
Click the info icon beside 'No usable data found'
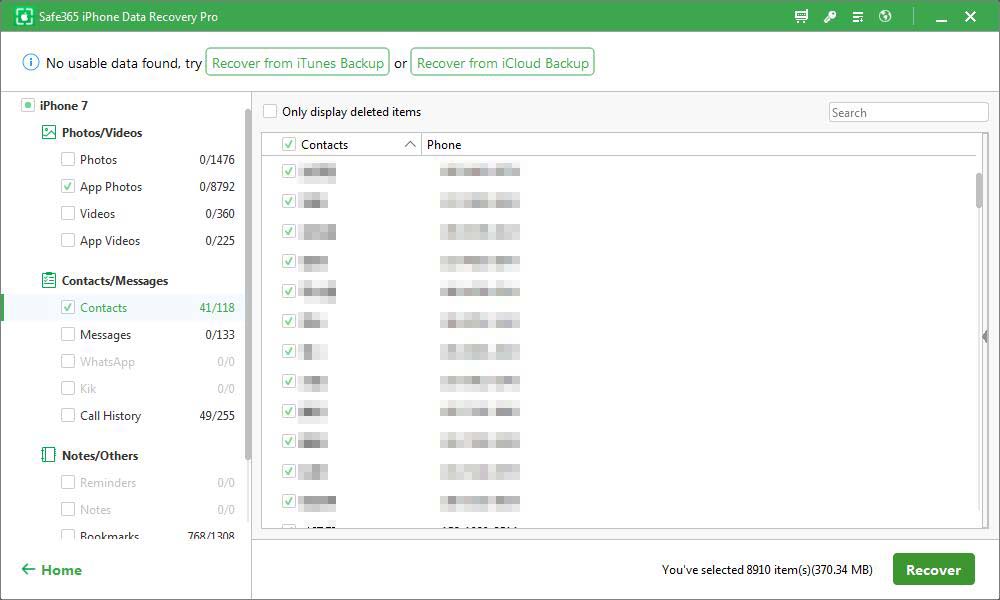31,62
